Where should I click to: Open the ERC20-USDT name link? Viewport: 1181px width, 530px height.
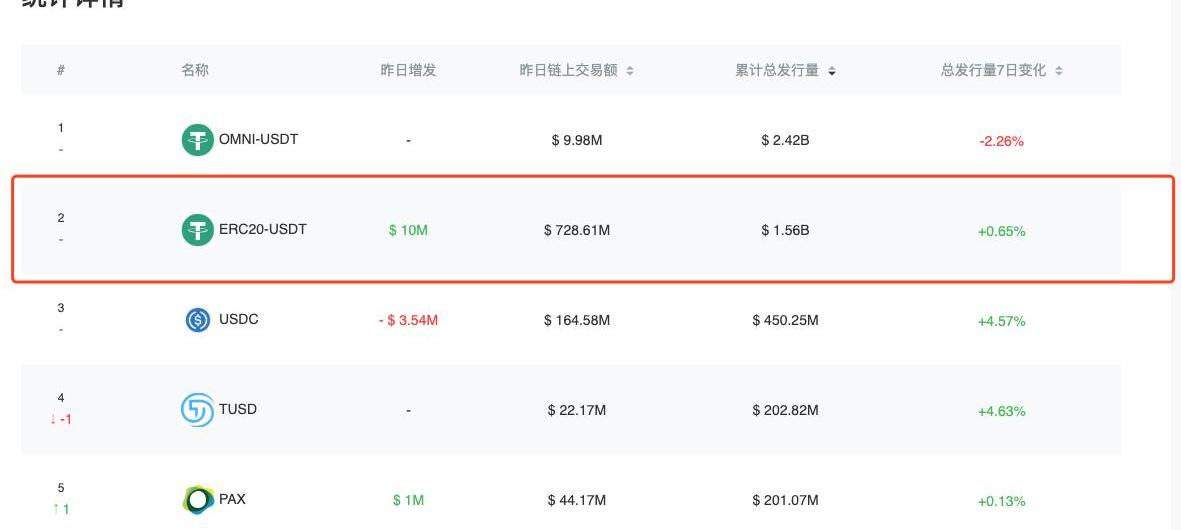pyautogui.click(x=263, y=229)
